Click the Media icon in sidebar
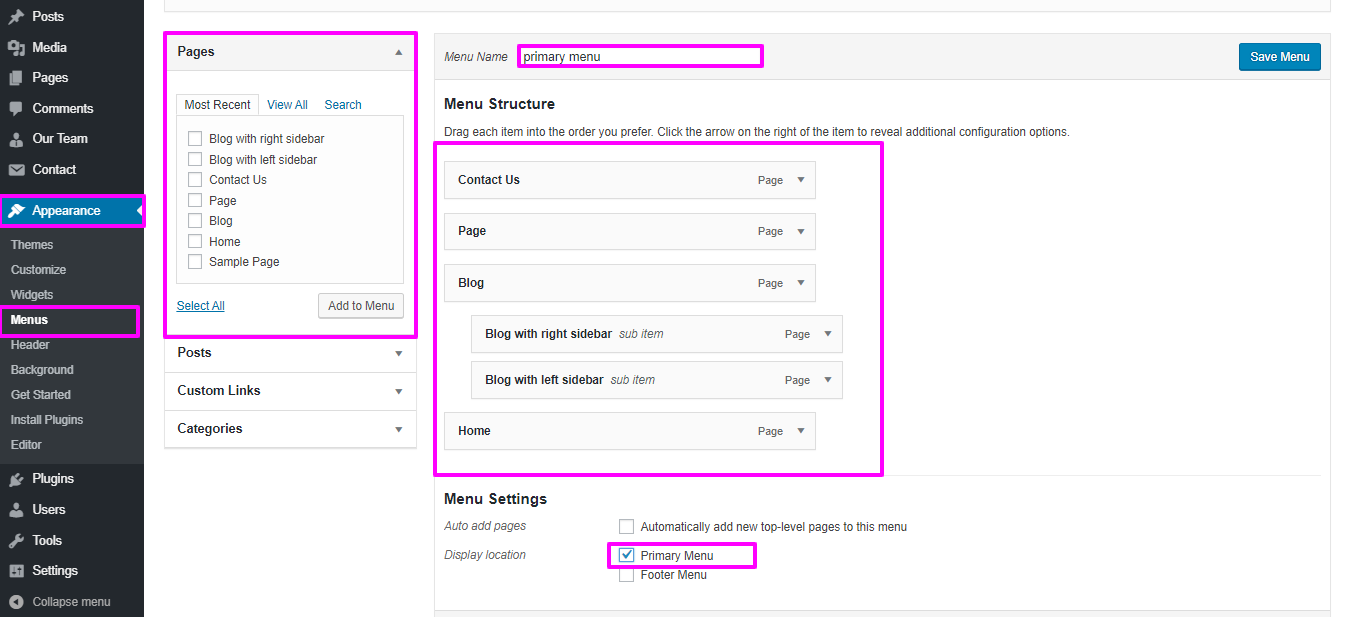The image size is (1348, 617). [x=16, y=48]
